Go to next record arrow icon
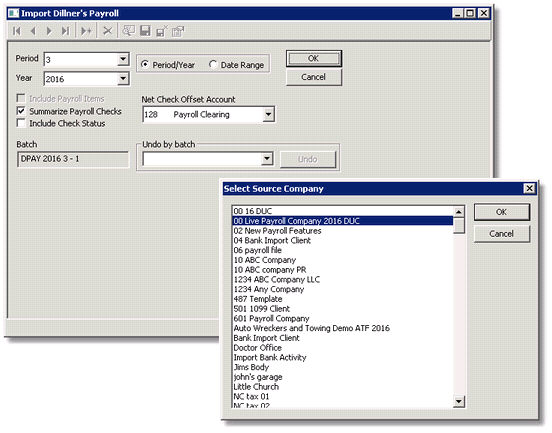 [x=49, y=31]
